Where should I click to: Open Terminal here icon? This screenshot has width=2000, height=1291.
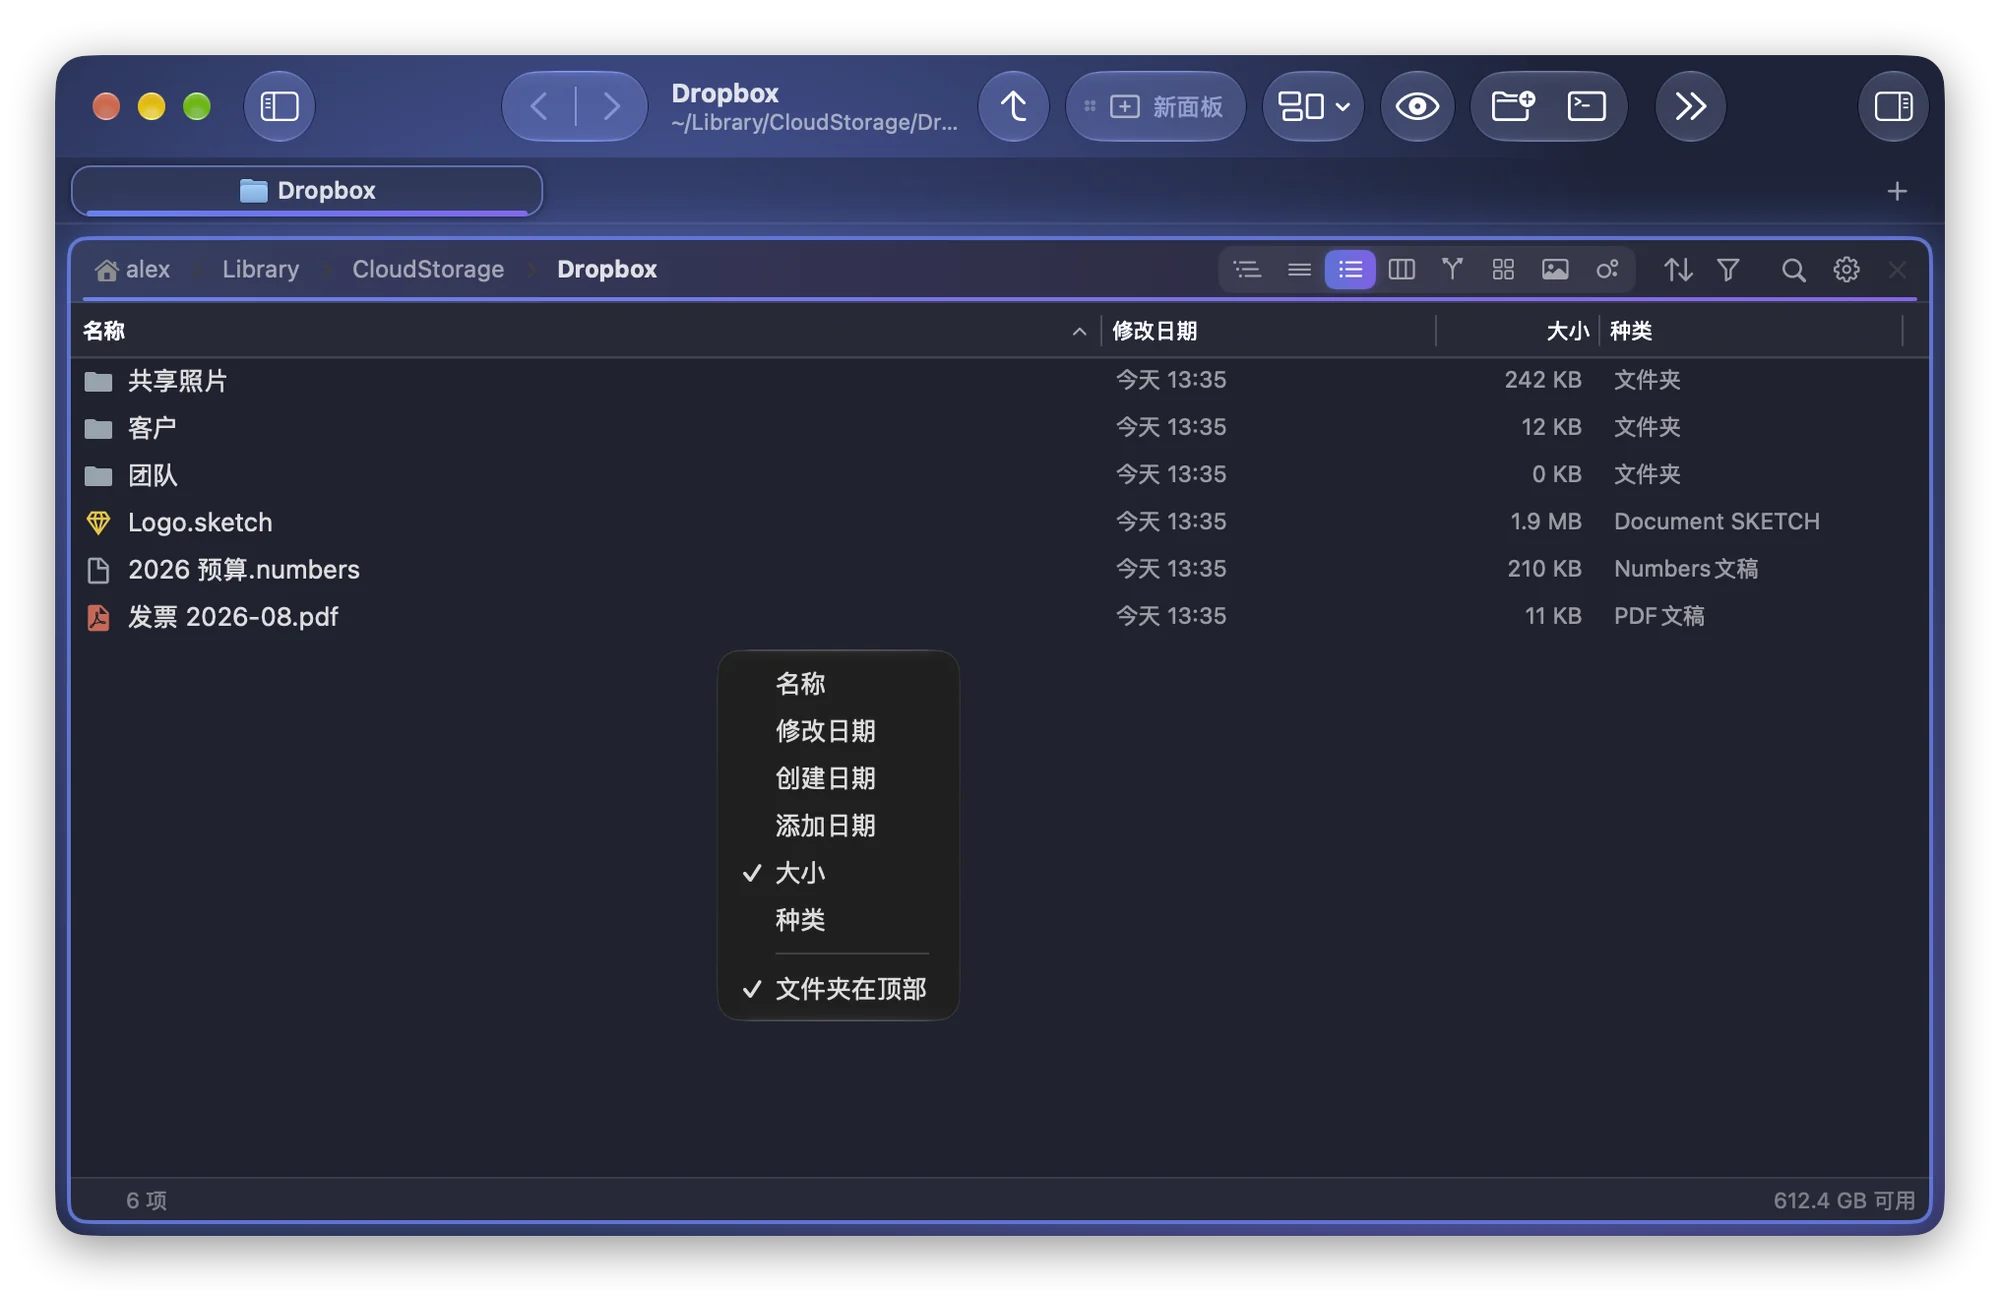(x=1587, y=106)
